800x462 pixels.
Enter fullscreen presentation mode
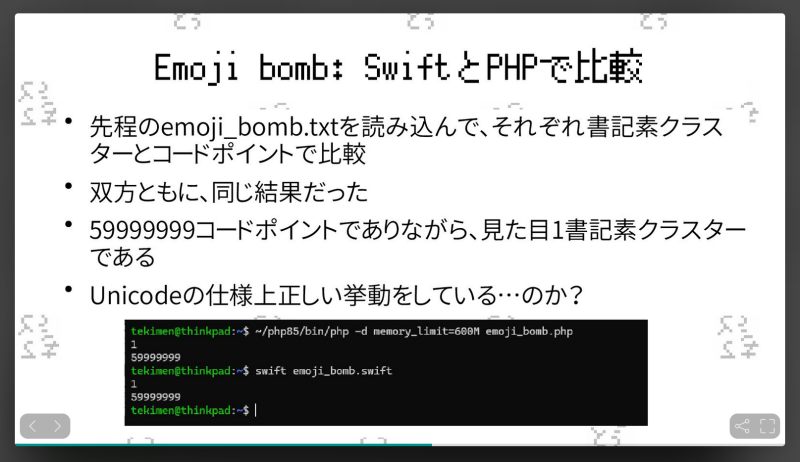click(x=767, y=426)
